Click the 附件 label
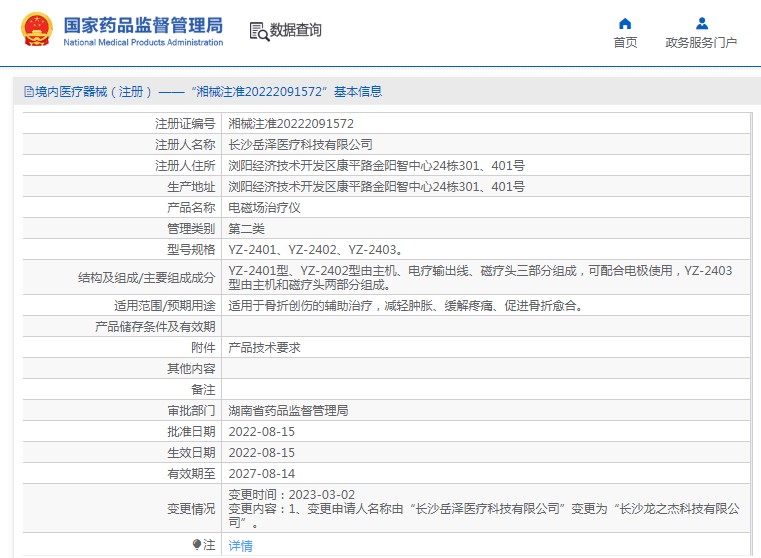 point(203,347)
